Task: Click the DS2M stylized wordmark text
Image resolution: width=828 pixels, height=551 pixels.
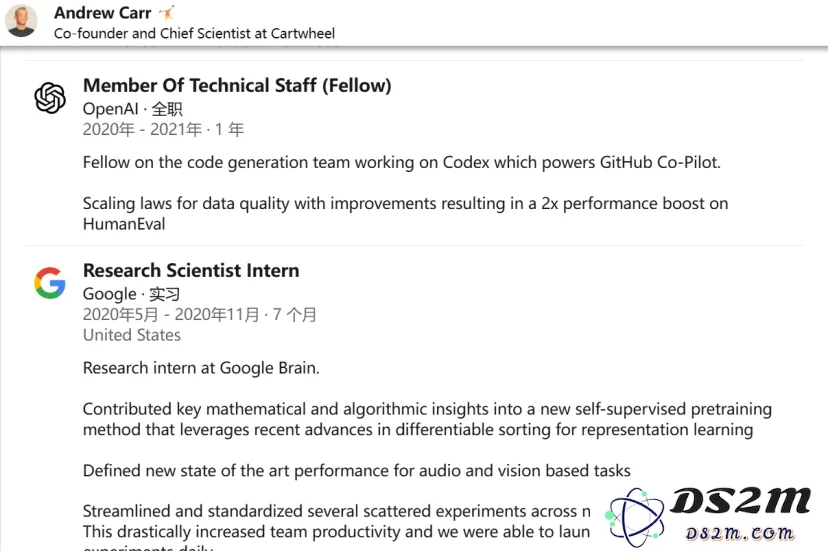Action: (740, 501)
